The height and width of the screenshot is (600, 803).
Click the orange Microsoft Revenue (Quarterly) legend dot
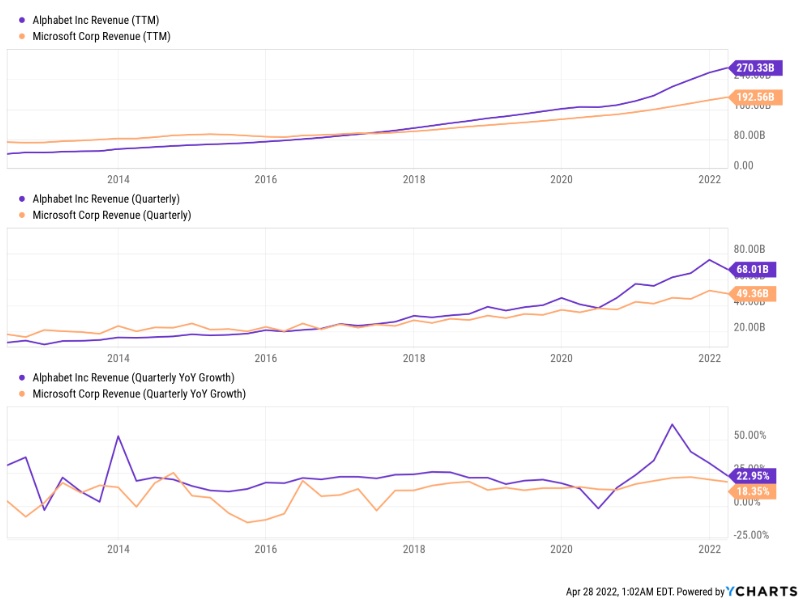click(23, 215)
